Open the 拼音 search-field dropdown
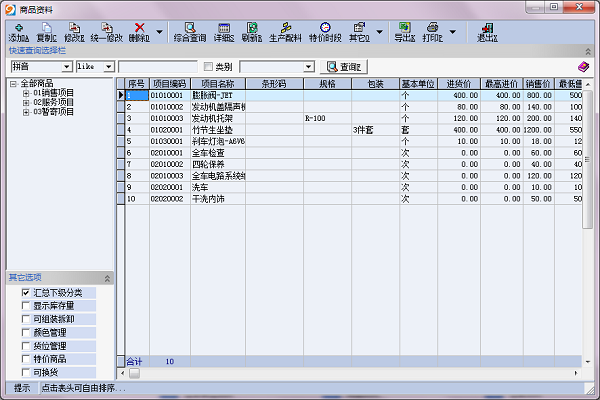This screenshot has width=600, height=400. 66,67
